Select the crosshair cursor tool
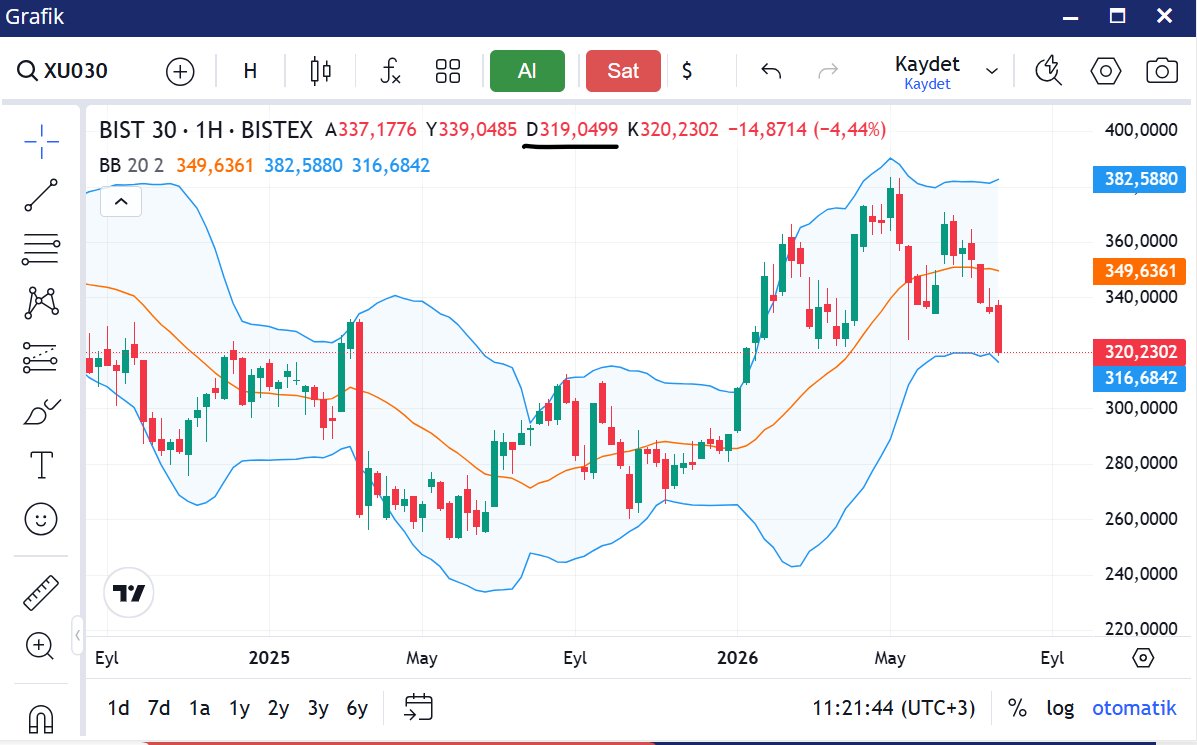Image resolution: width=1197 pixels, height=745 pixels. pos(41,141)
